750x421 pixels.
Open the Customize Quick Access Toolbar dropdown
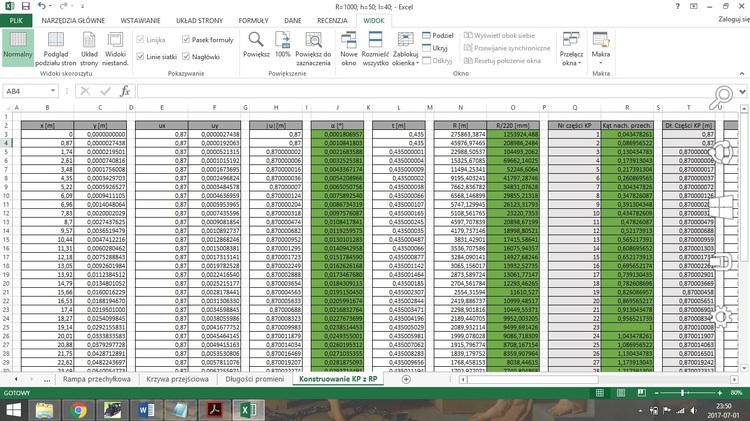click(x=82, y=7)
